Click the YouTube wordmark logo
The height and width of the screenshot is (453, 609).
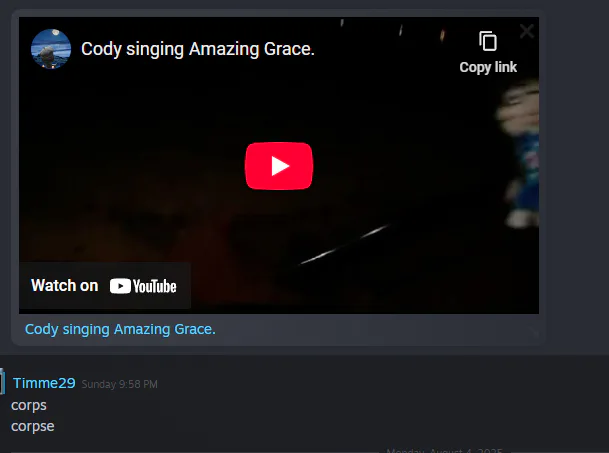143,286
